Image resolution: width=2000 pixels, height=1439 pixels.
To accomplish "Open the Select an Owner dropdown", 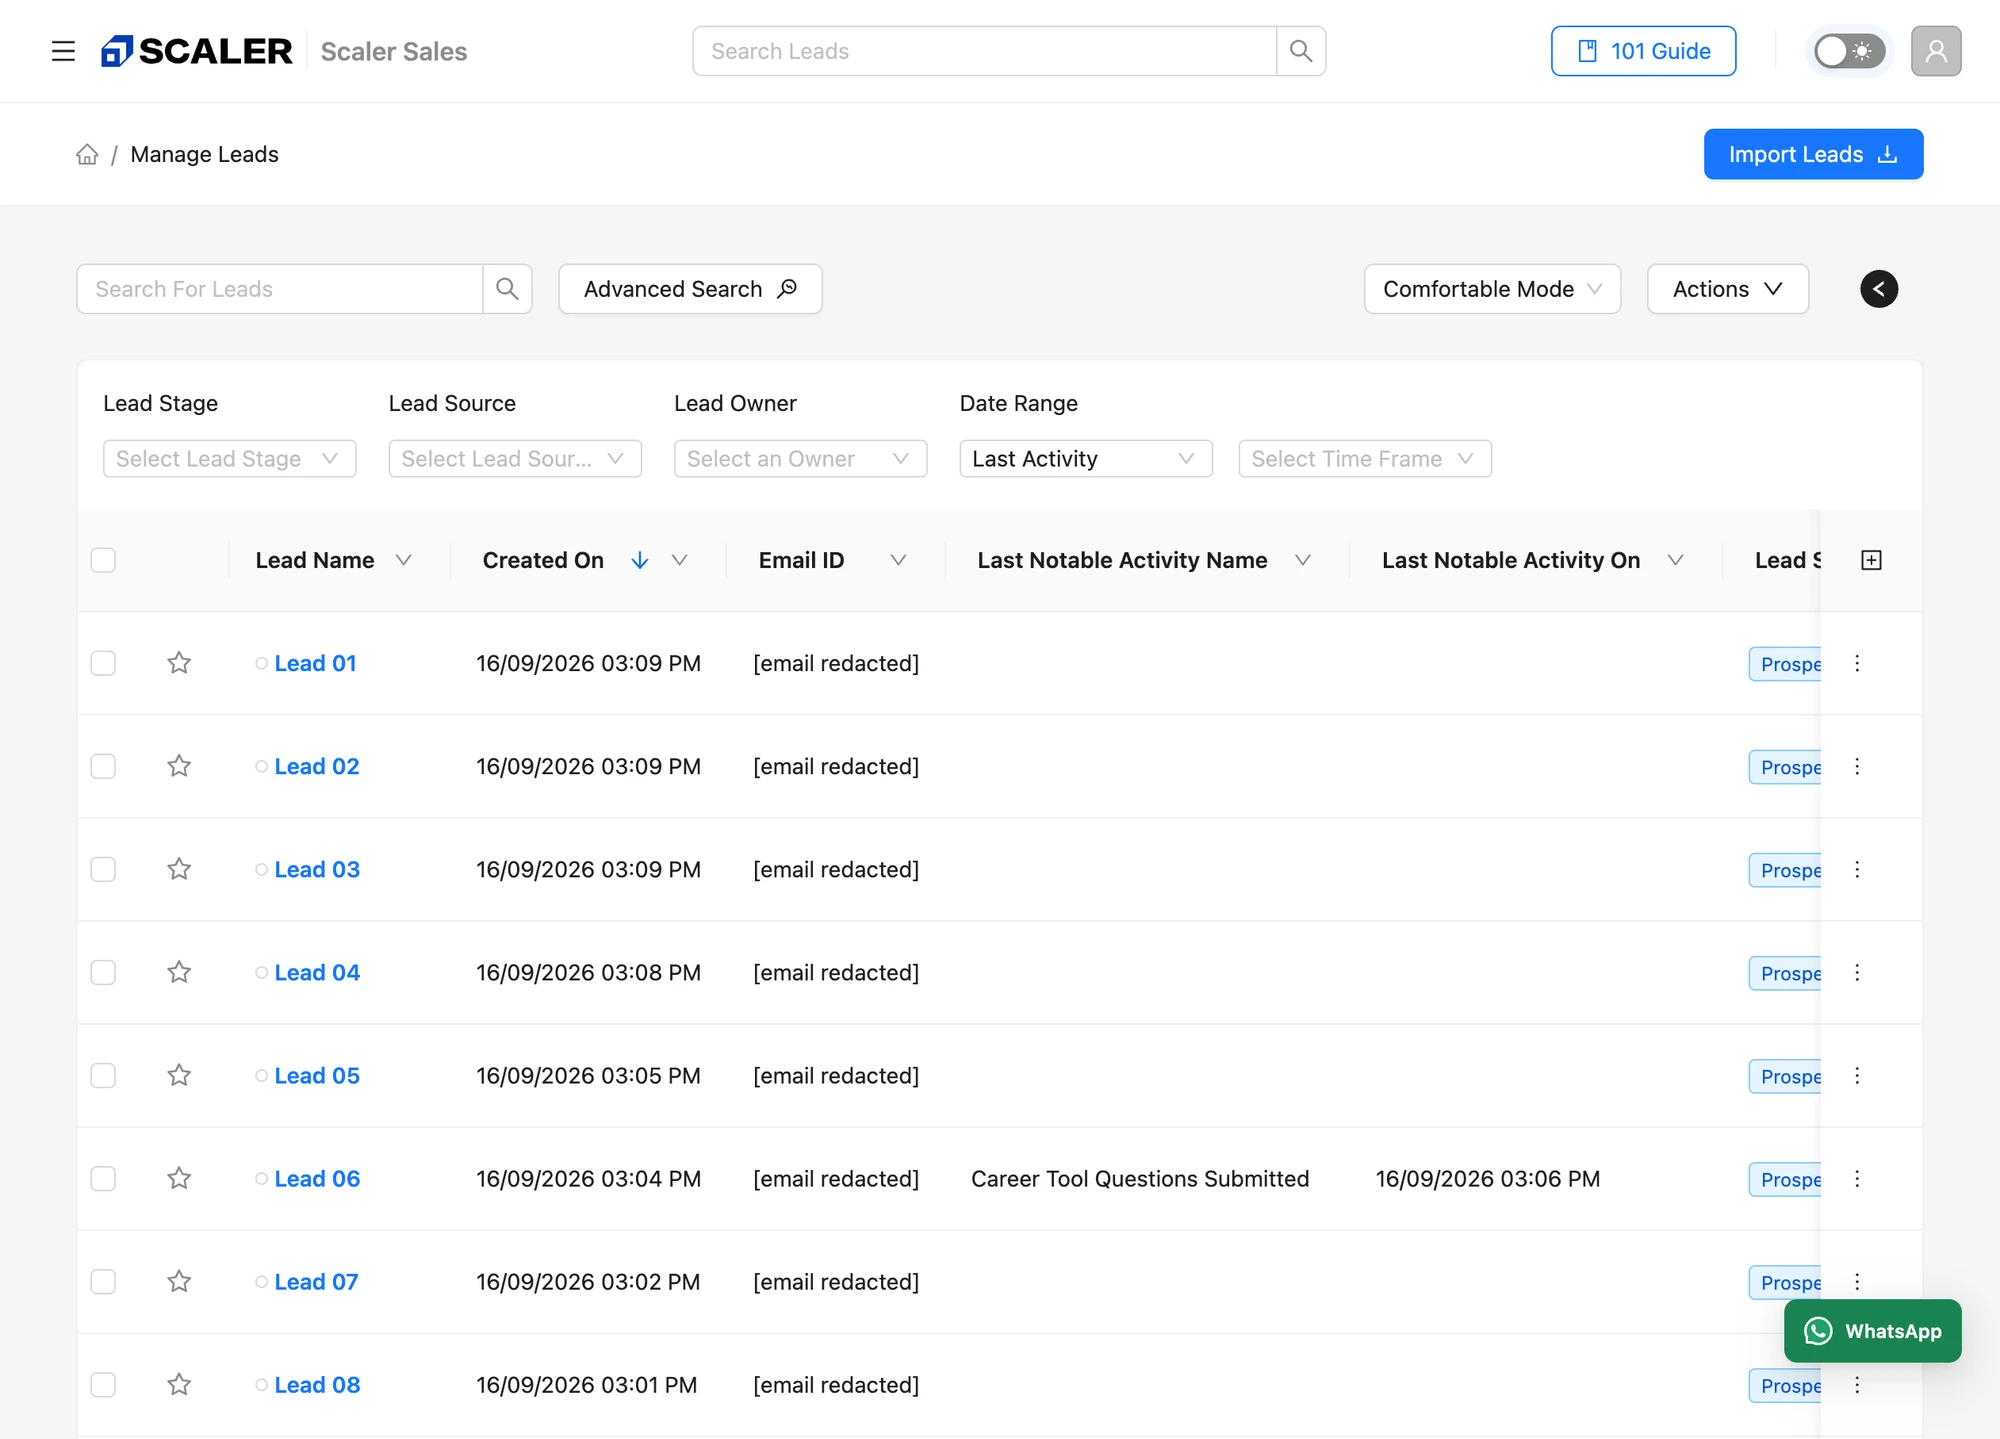I will tap(800, 459).
